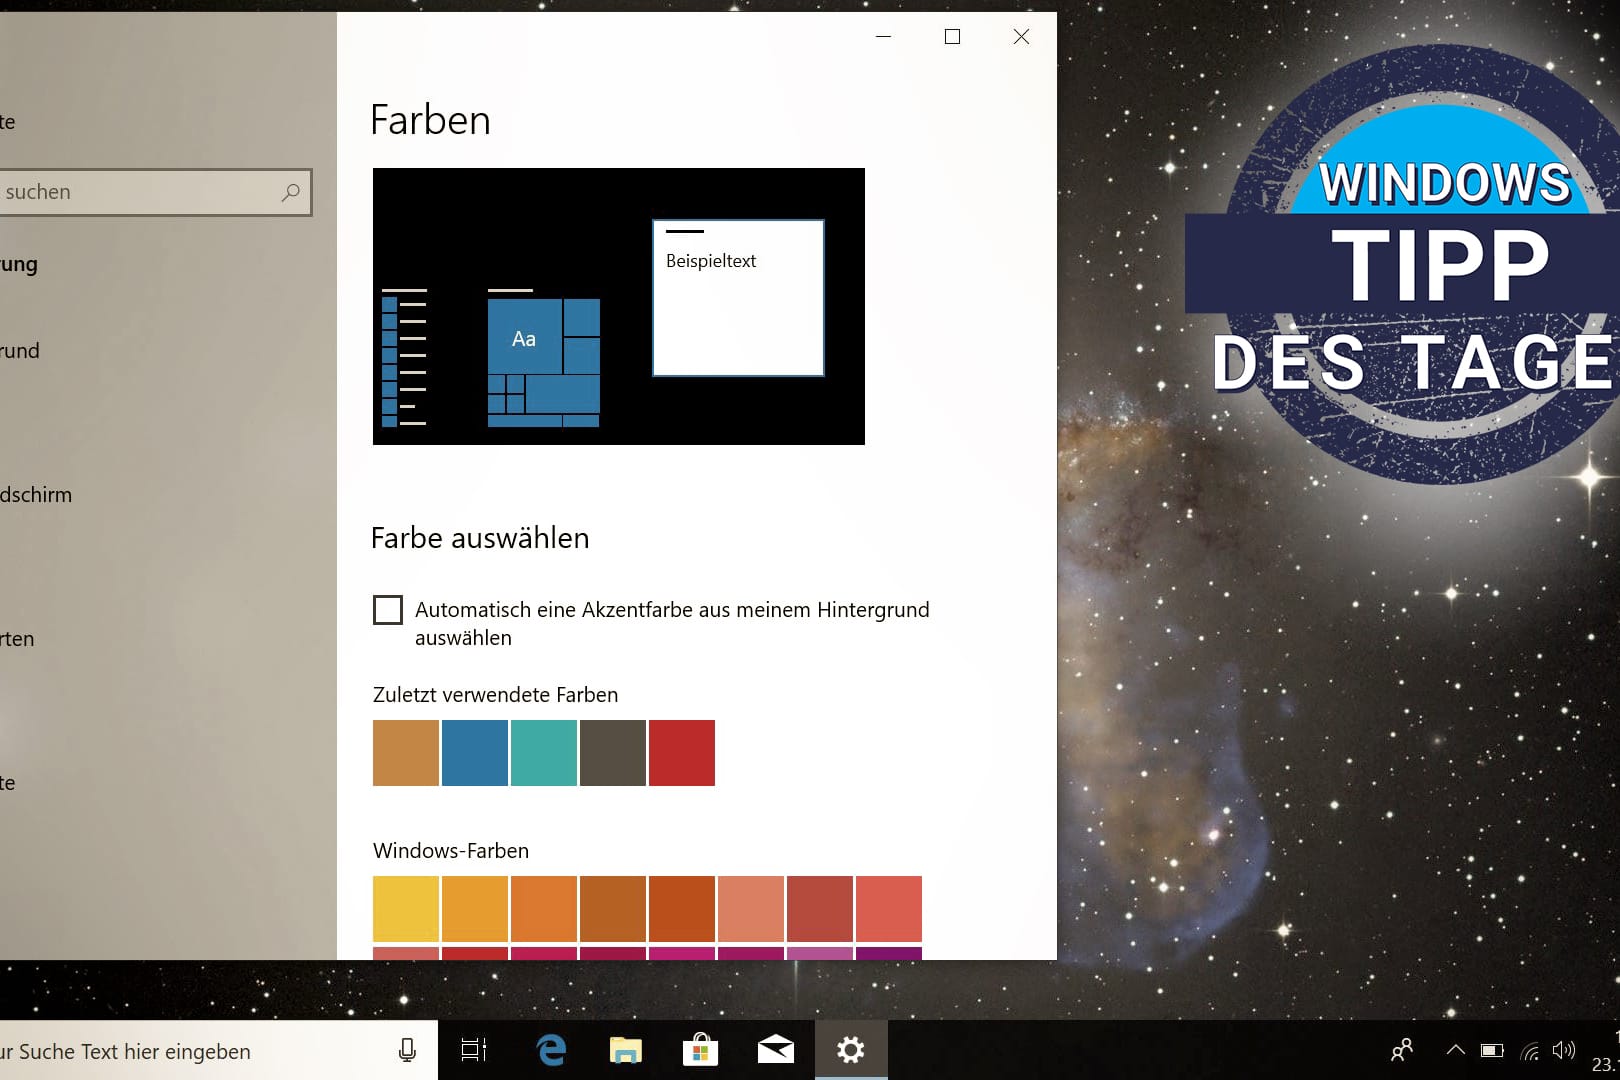The width and height of the screenshot is (1620, 1080).
Task: Pick the teal recently used color
Action: (544, 753)
